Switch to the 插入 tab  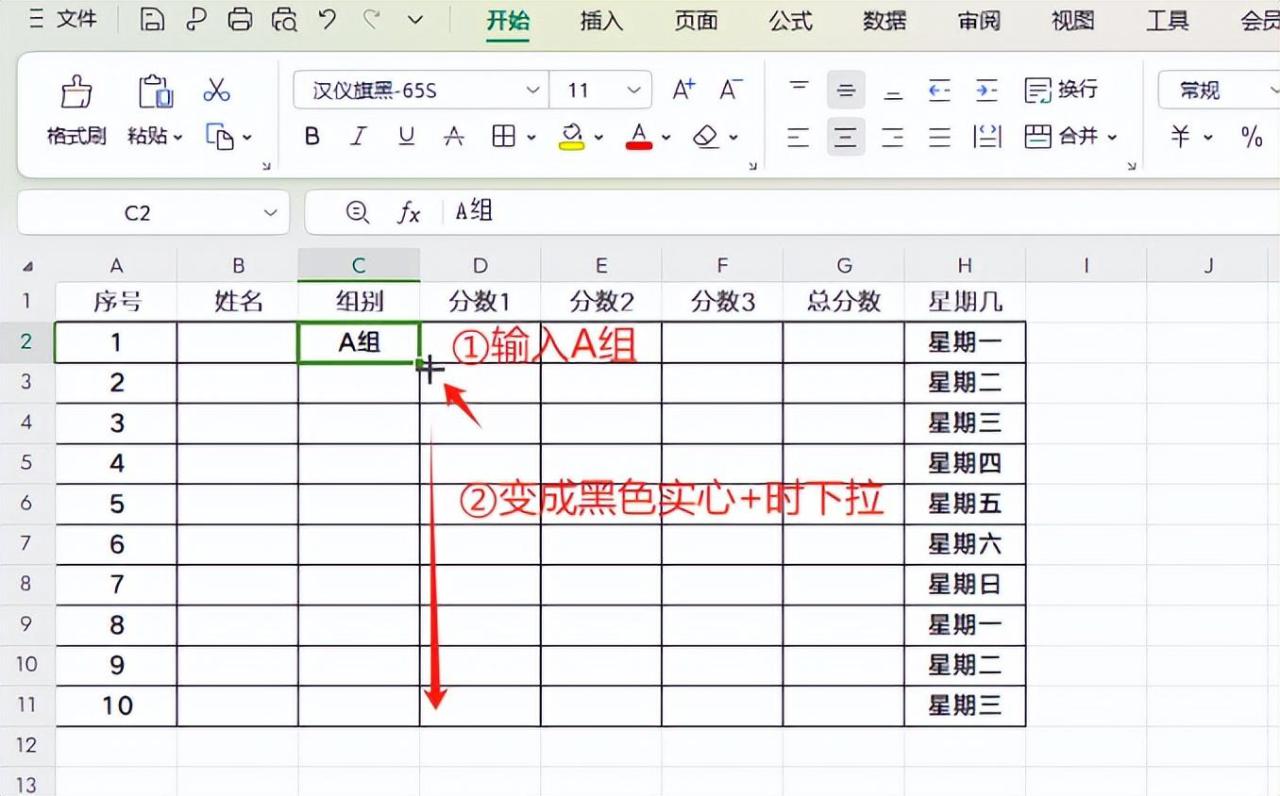click(601, 20)
